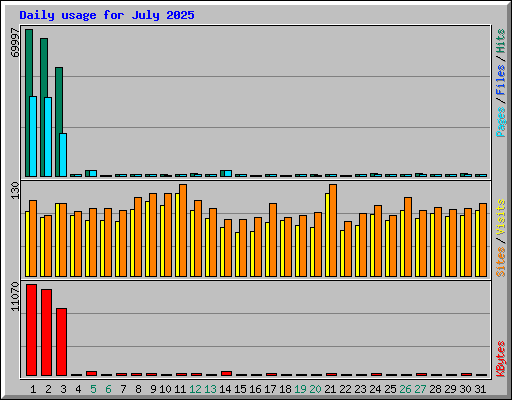Click day 21 yellow visits bar
The width and height of the screenshot is (512, 400).
point(327,235)
